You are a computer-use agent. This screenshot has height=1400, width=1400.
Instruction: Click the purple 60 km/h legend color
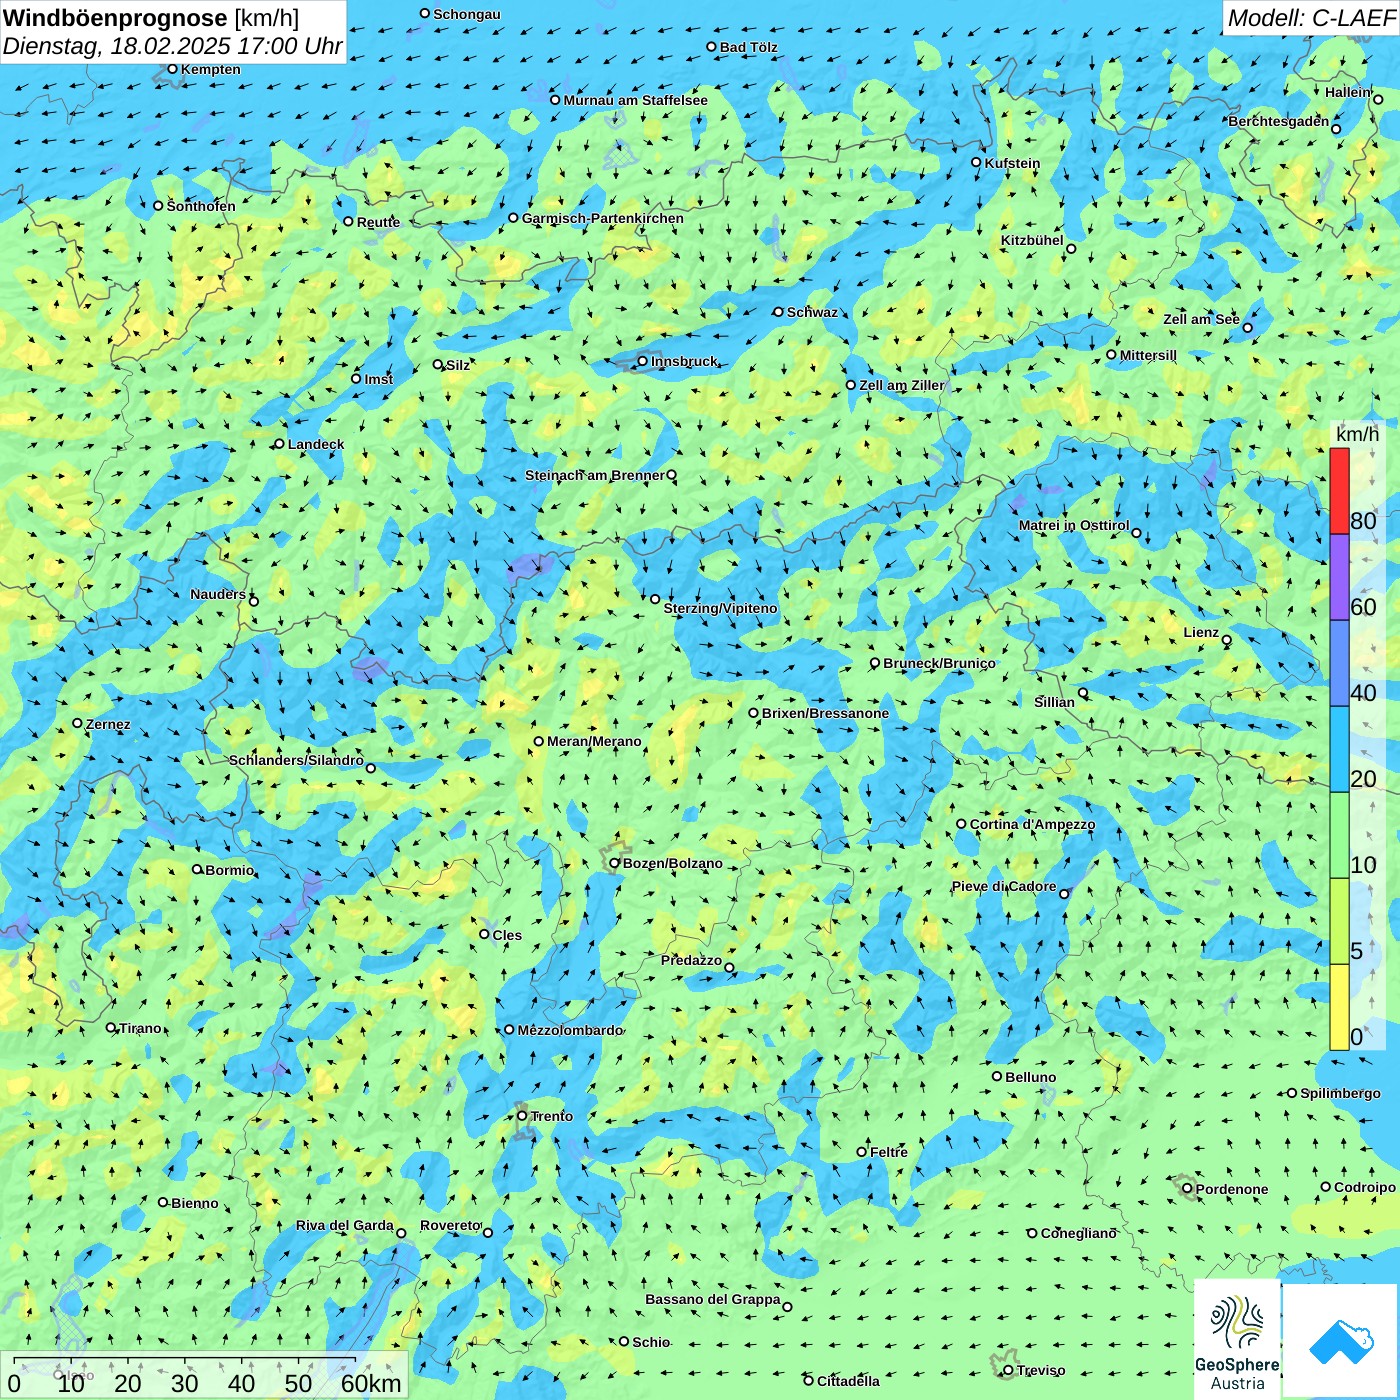pyautogui.click(x=1339, y=578)
